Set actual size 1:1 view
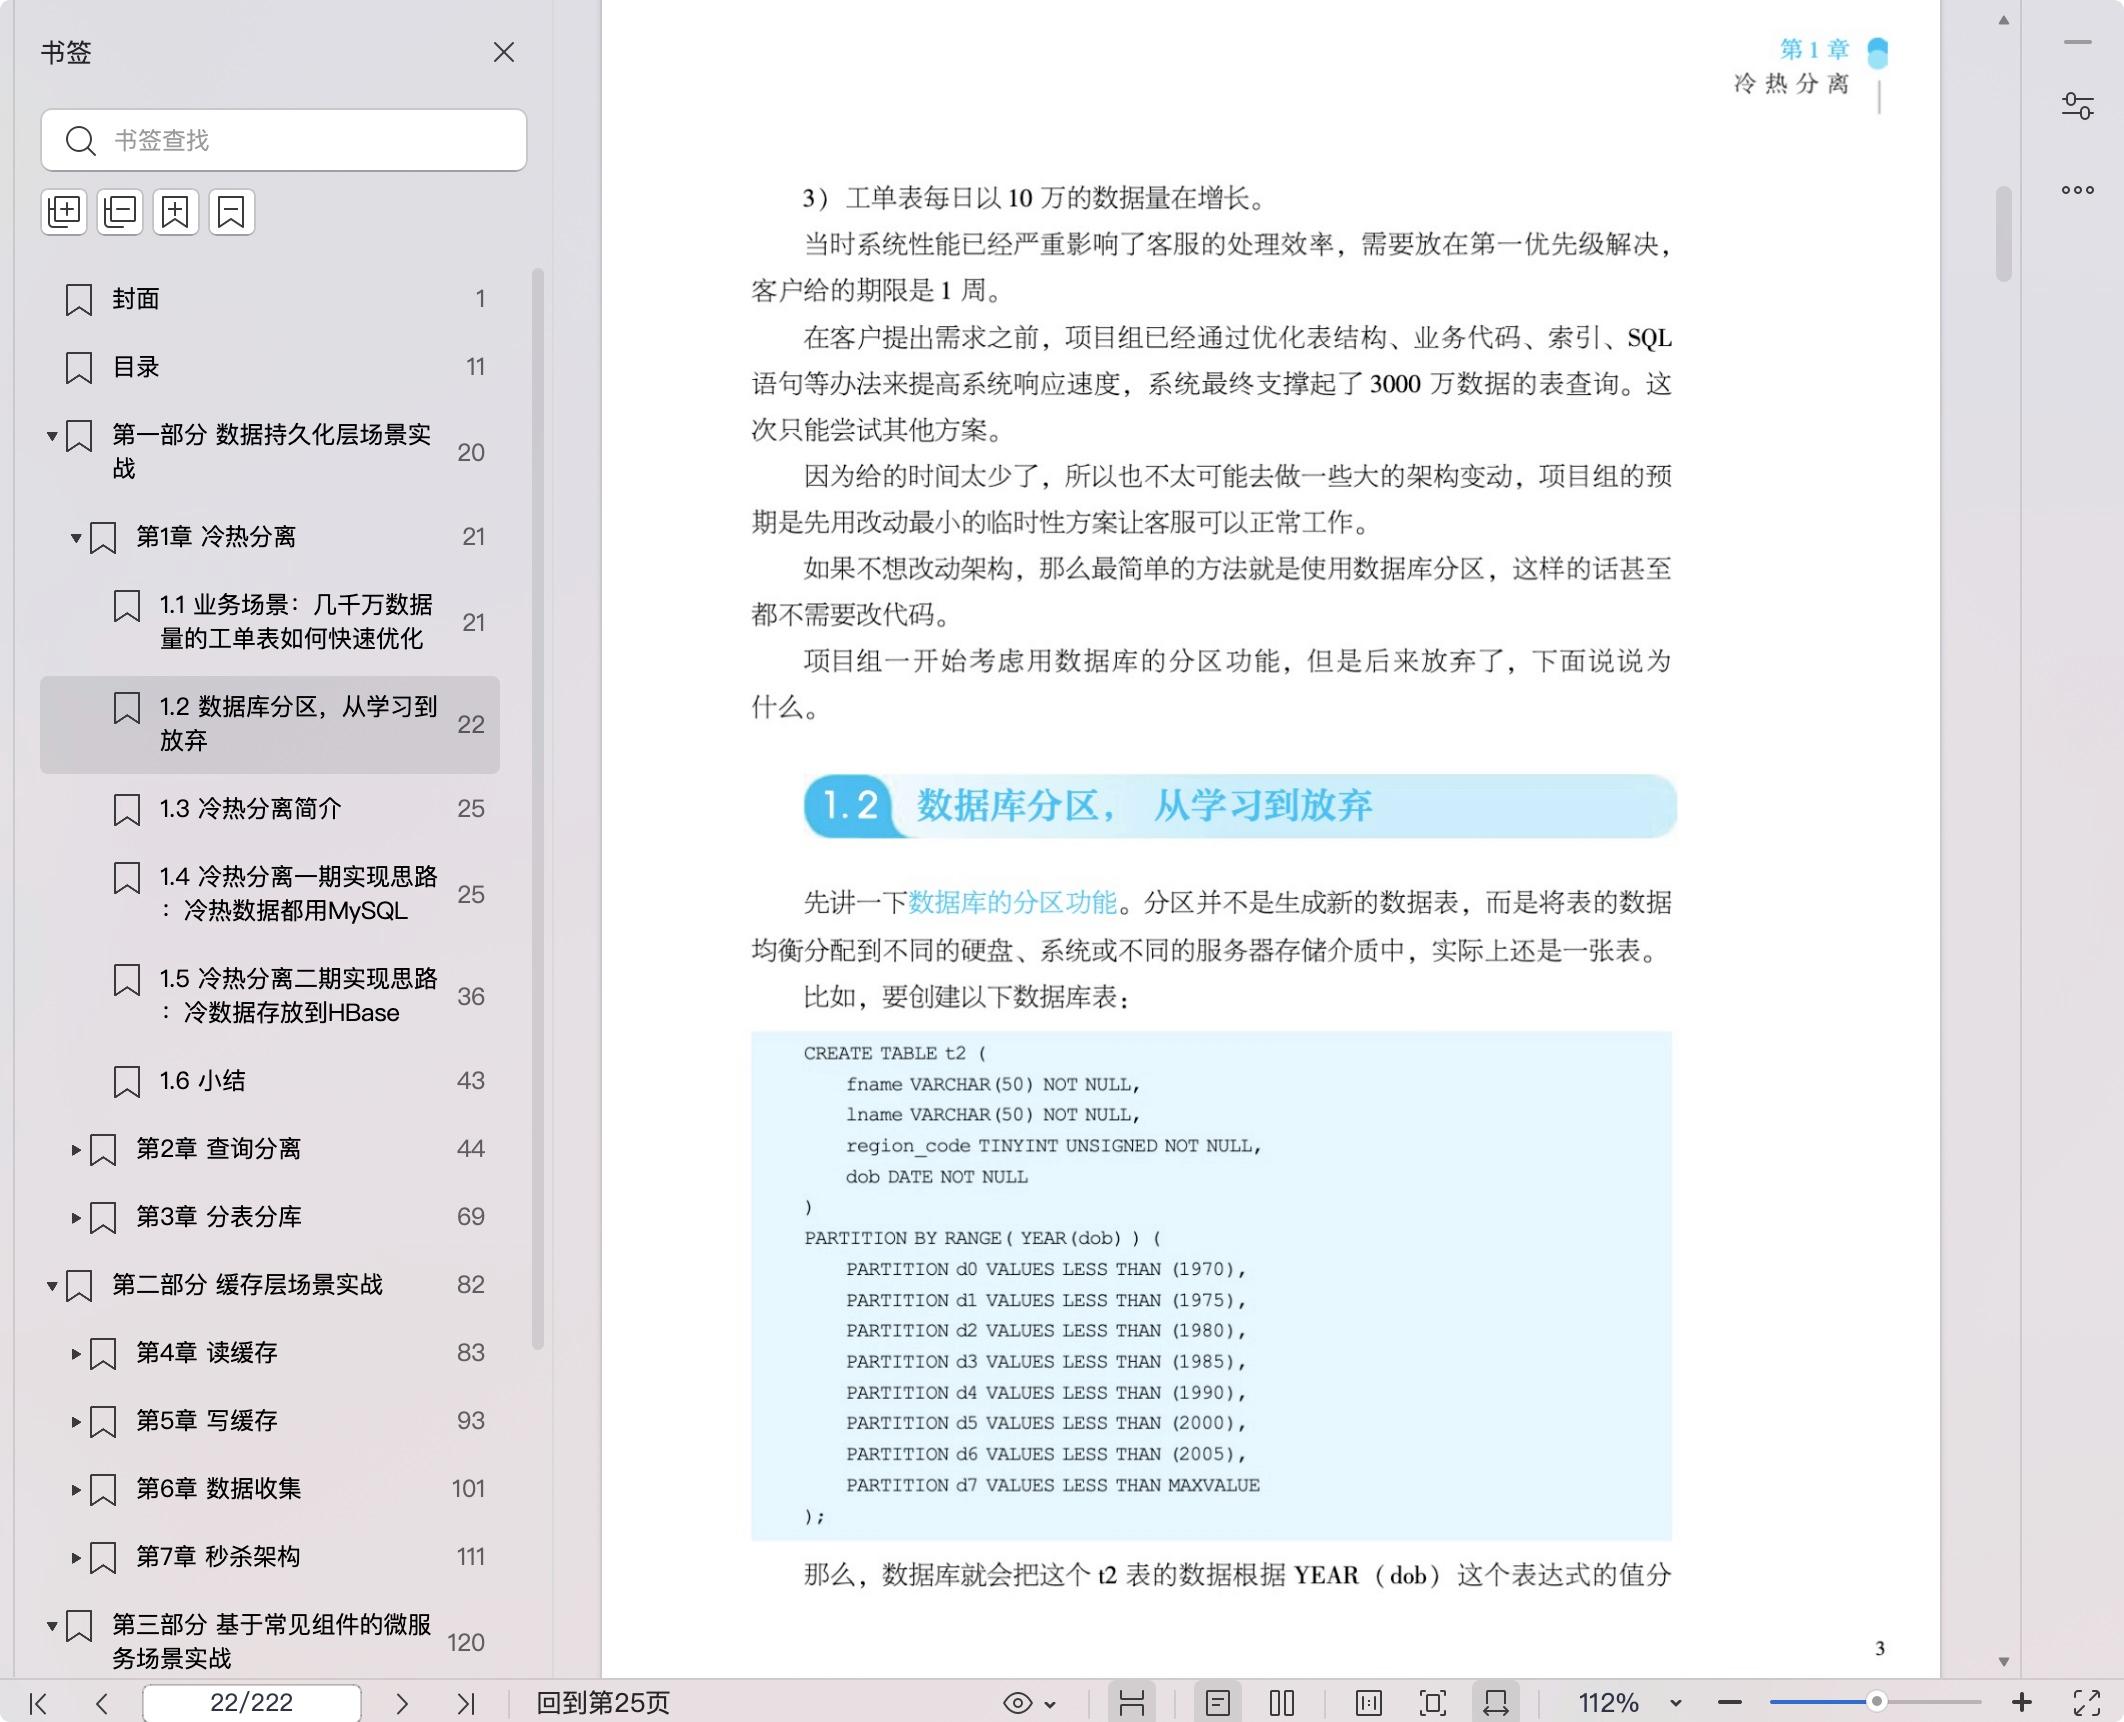 point(1369,1703)
